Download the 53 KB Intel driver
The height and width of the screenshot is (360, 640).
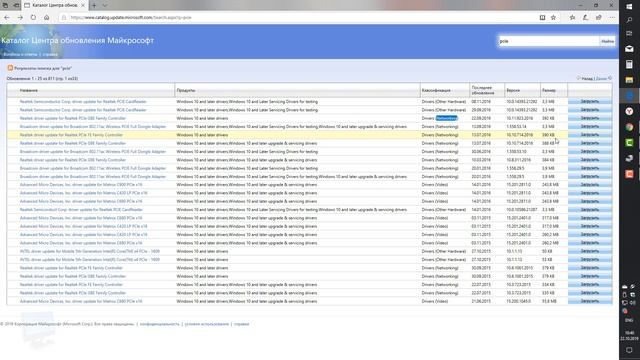[x=590, y=260]
